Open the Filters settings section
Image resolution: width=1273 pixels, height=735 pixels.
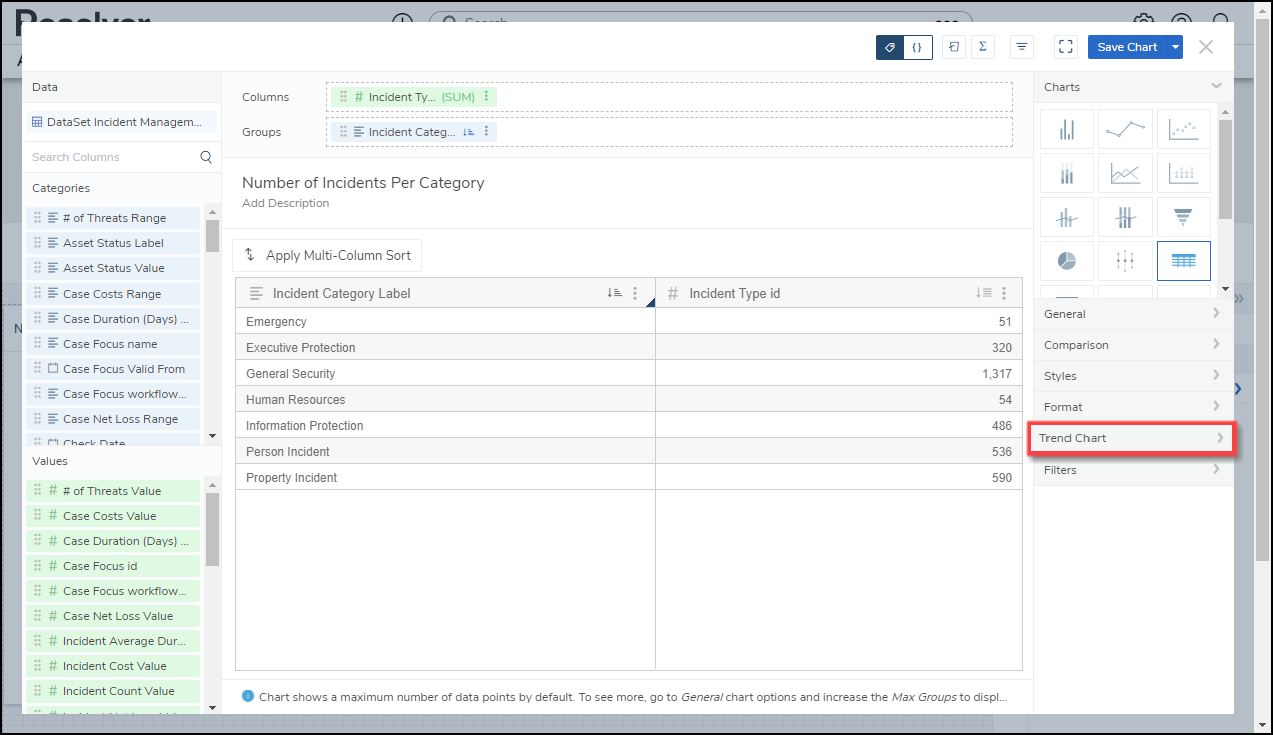[x=1131, y=470]
